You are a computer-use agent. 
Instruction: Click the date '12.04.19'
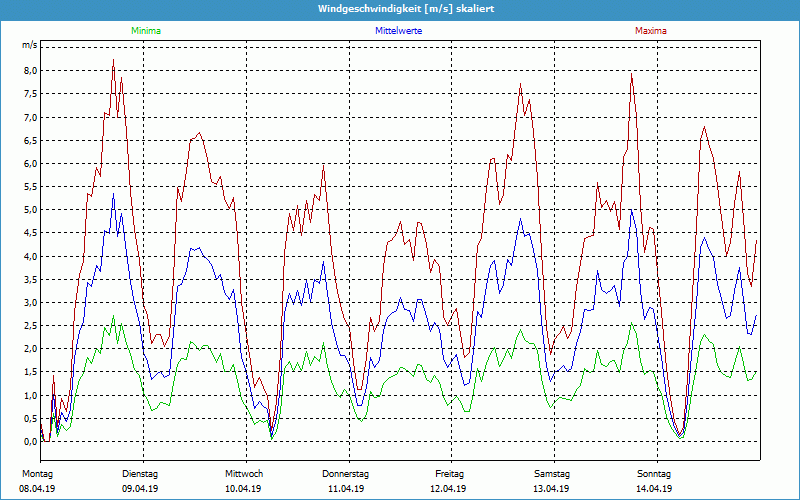click(448, 489)
